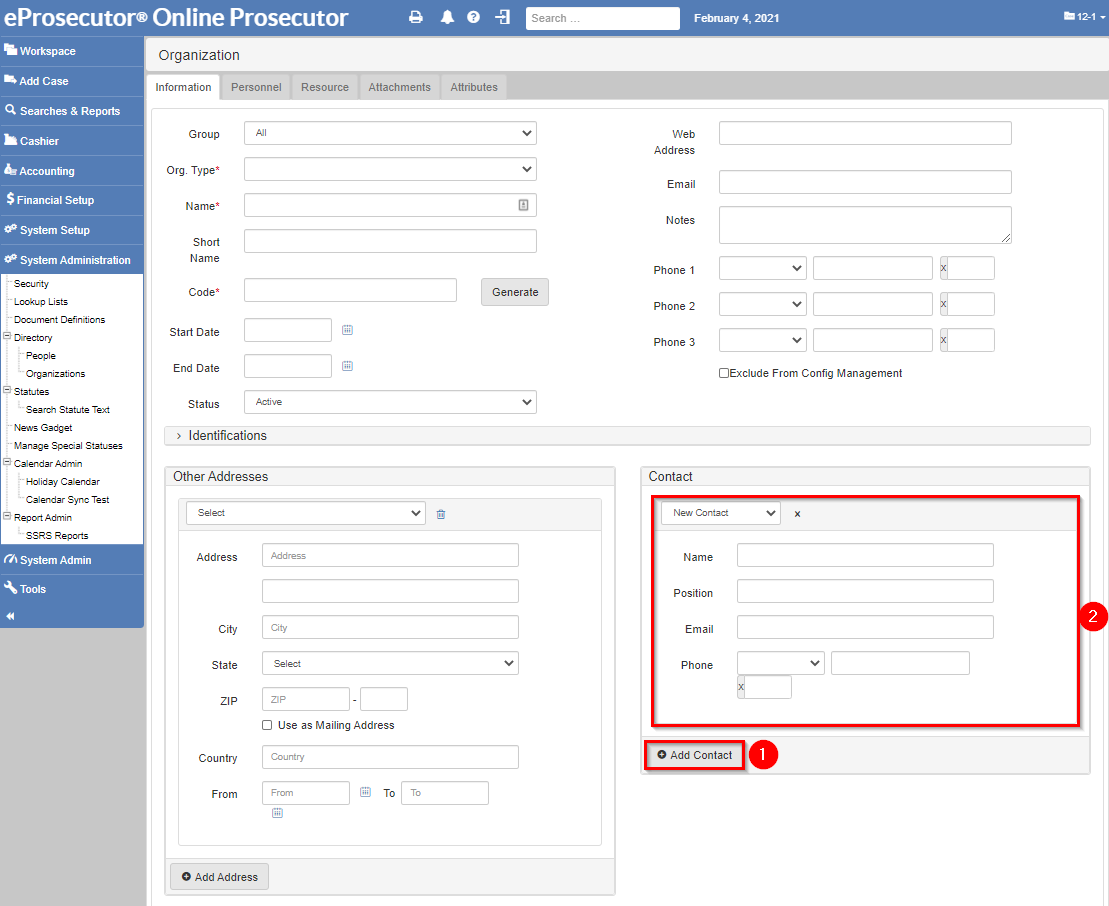Open the From date calendar icon
Viewport: 1109px width, 906px height.
click(366, 791)
